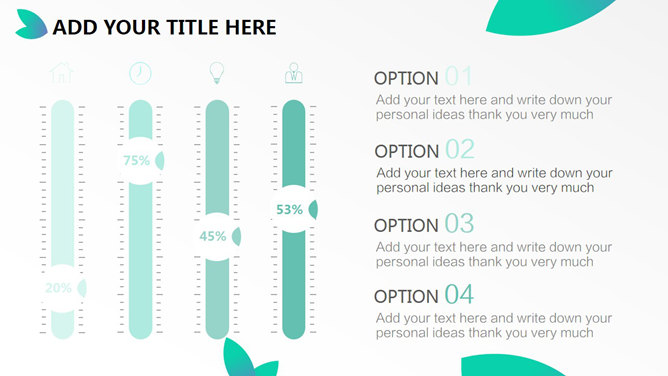Viewport: 668px width, 376px height.
Task: Click the 20% slider marker
Action: coord(63,288)
